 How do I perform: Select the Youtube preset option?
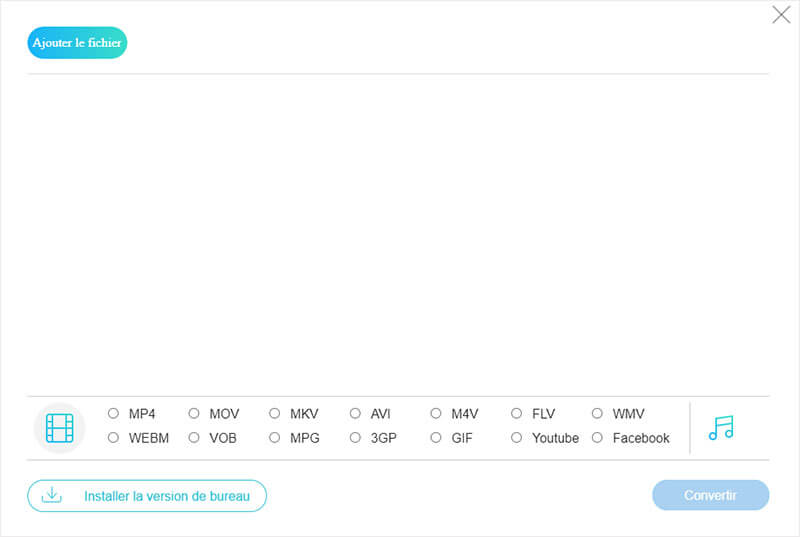[x=517, y=438]
